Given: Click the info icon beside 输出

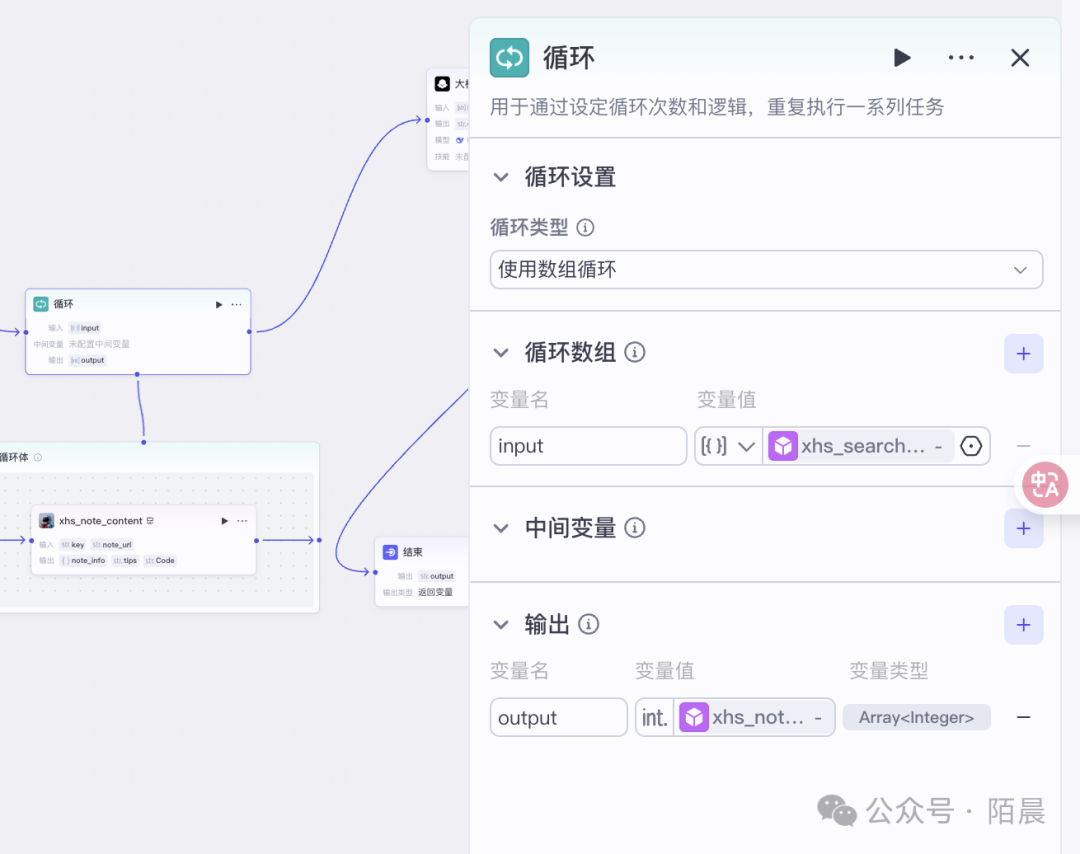Looking at the screenshot, I should tap(589, 625).
